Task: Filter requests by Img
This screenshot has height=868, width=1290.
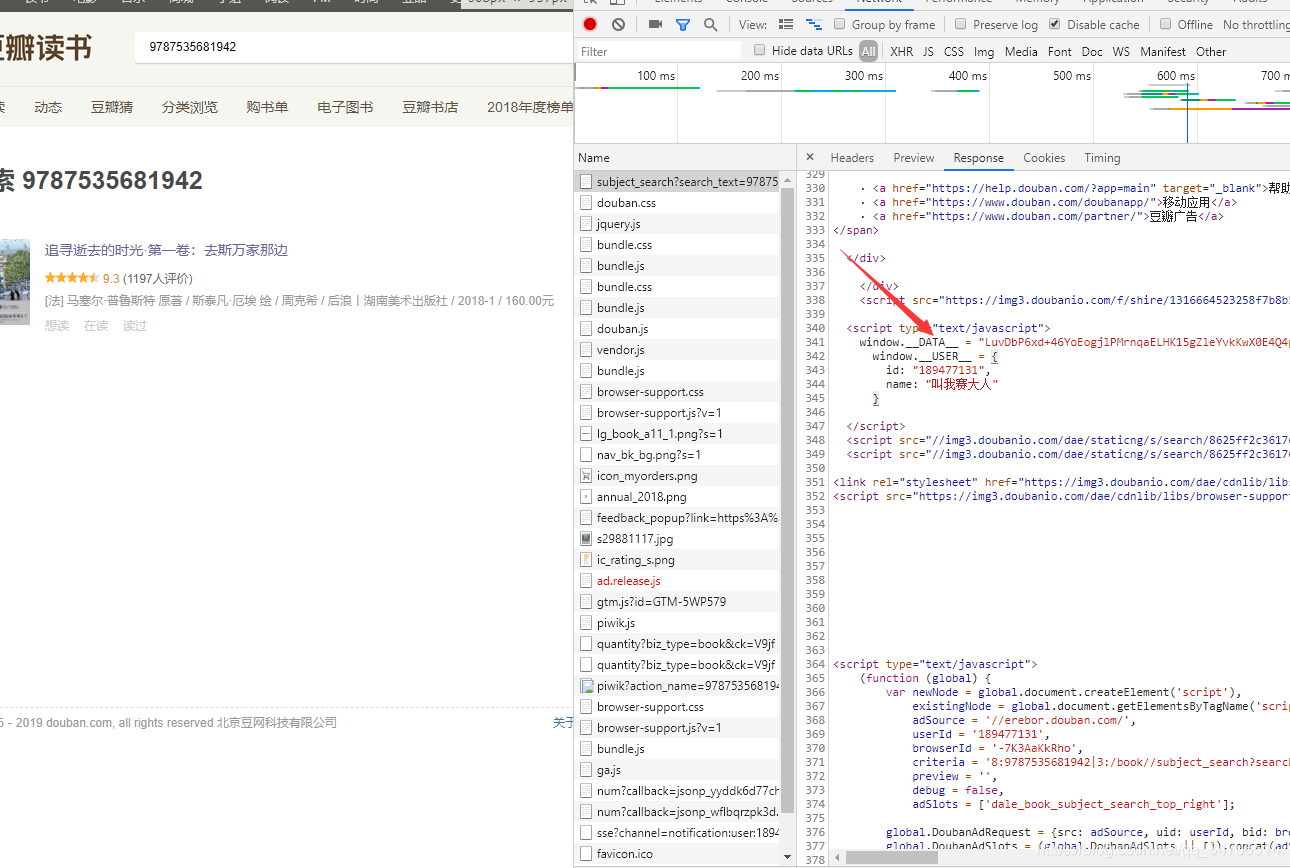Action: [x=984, y=51]
